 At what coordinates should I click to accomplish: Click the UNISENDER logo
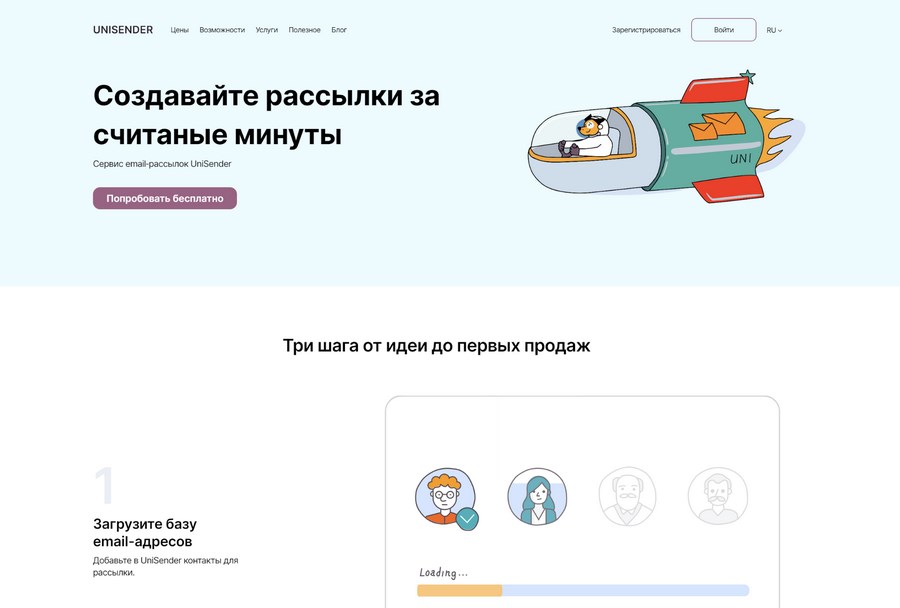click(x=123, y=30)
